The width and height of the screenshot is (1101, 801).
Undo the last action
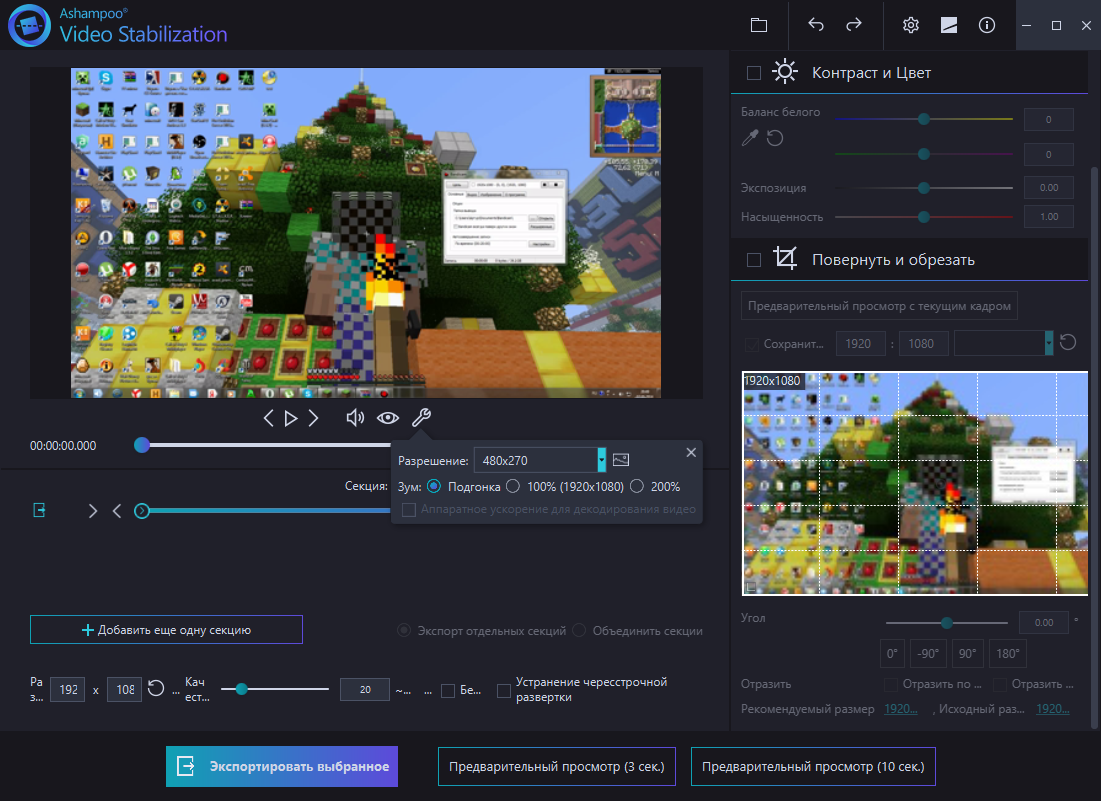click(x=815, y=25)
